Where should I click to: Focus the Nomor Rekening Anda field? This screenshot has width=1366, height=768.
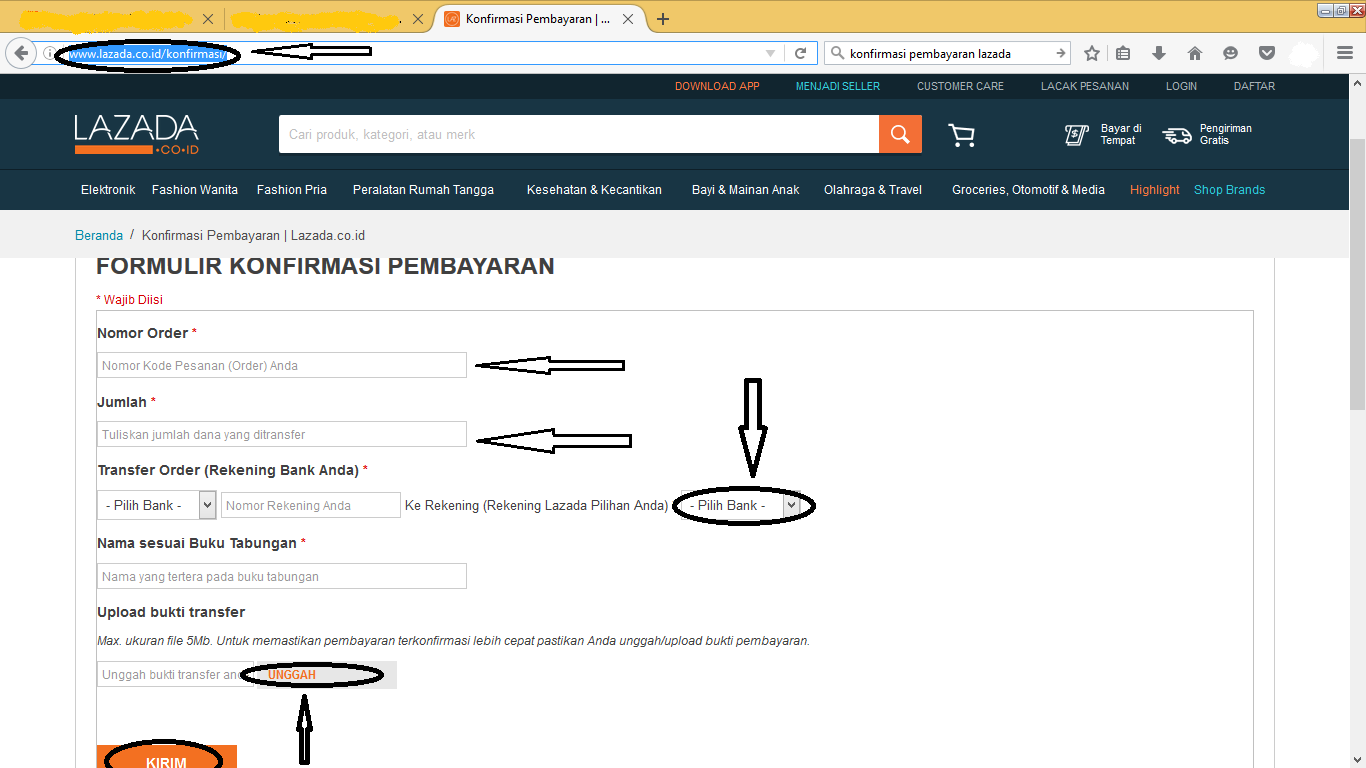pos(311,505)
